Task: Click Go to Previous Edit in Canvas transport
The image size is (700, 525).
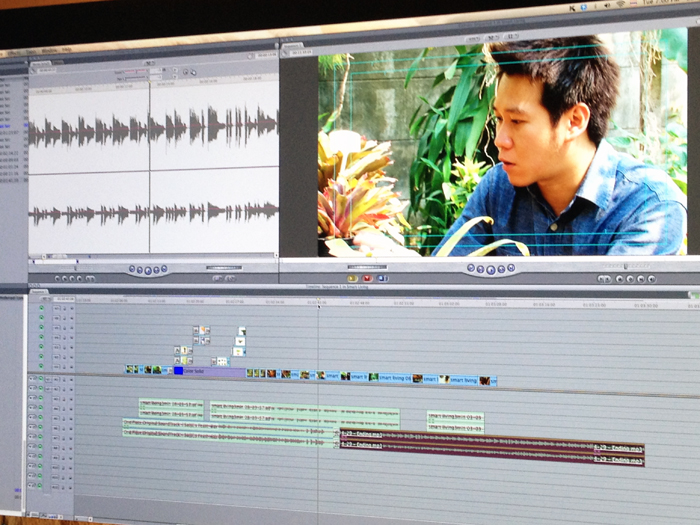Action: pos(471,268)
